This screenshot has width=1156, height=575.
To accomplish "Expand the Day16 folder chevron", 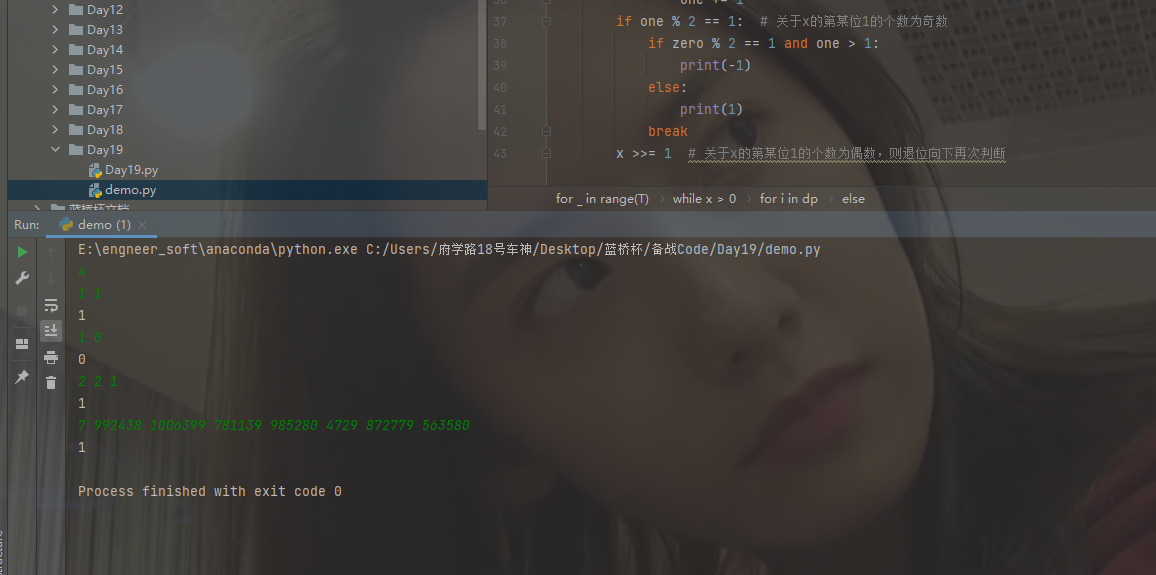I will (55, 89).
